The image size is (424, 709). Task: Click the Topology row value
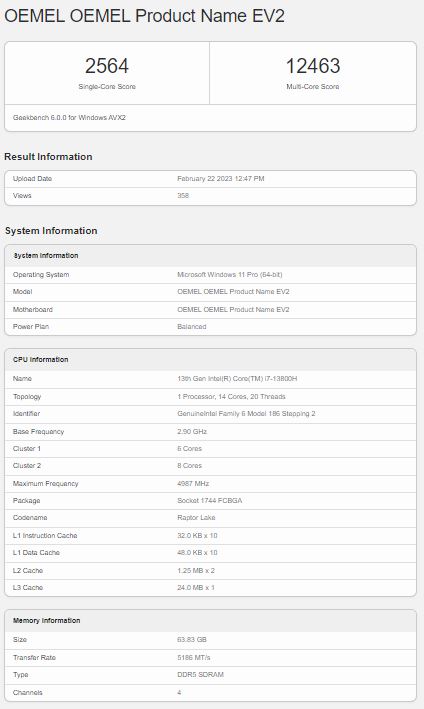point(231,397)
